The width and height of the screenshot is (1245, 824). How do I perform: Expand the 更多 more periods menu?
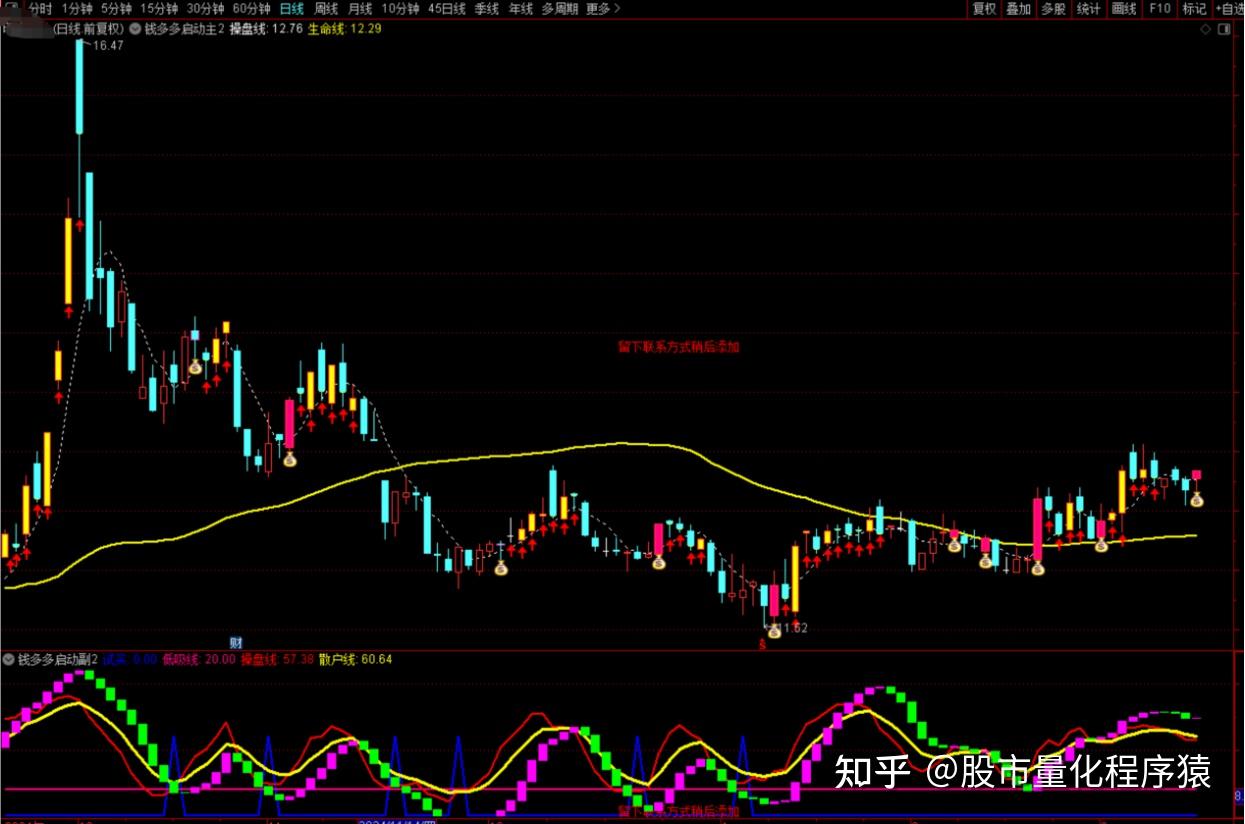coord(603,8)
